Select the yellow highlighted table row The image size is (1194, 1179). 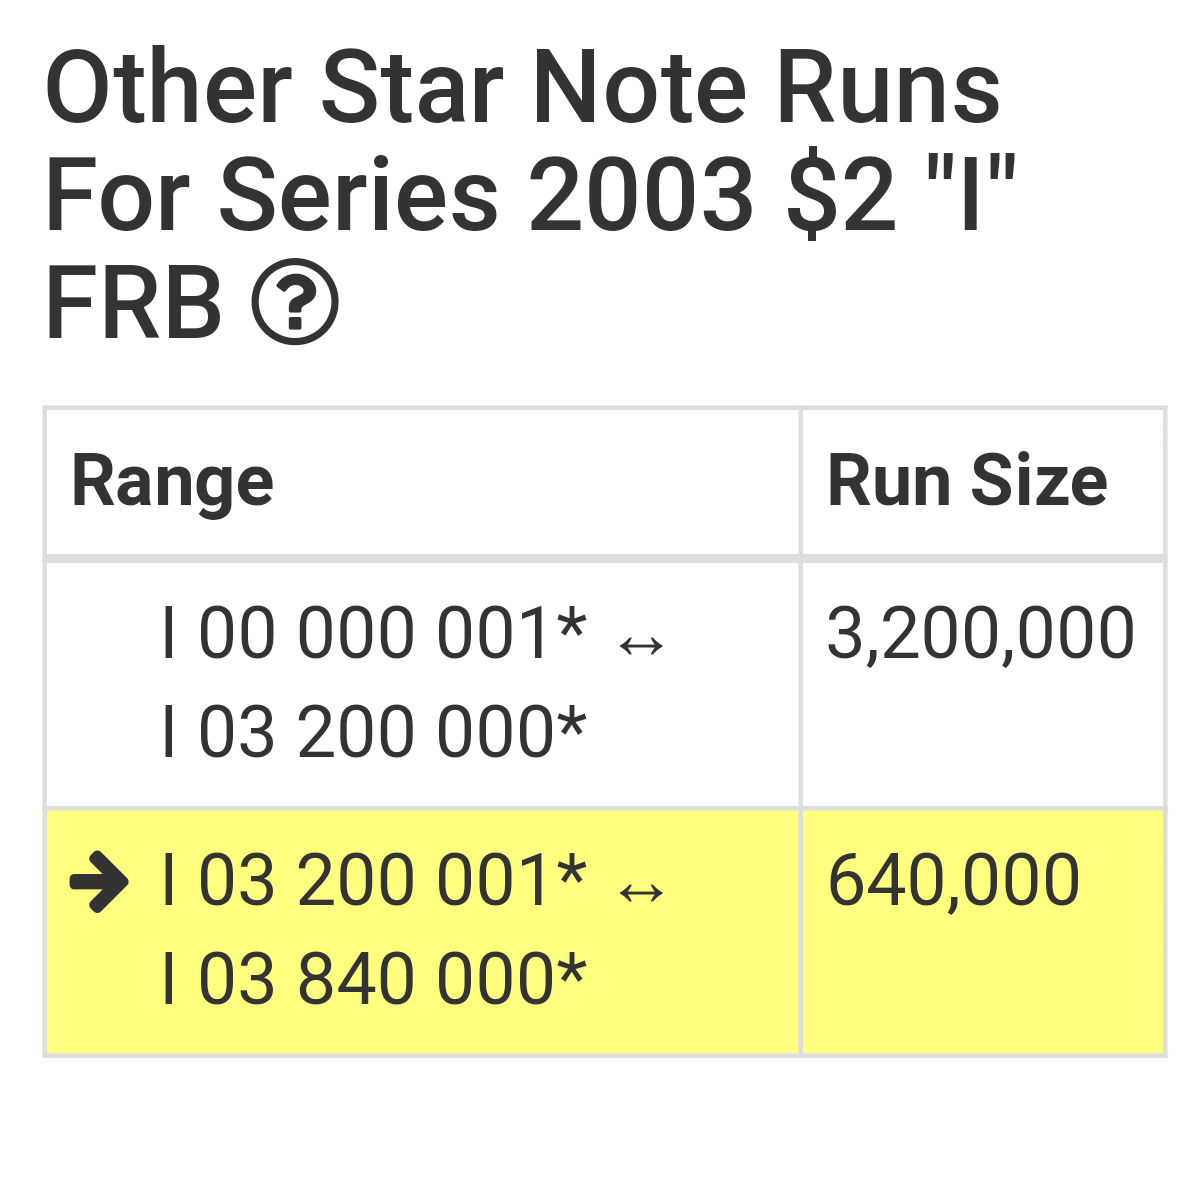[605, 932]
